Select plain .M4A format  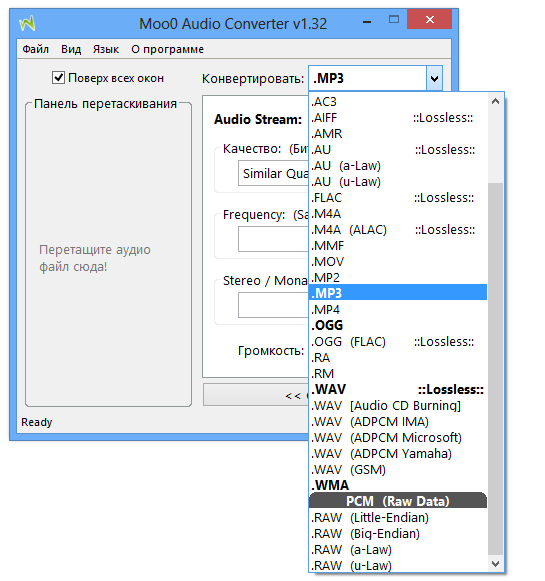[x=398, y=214]
